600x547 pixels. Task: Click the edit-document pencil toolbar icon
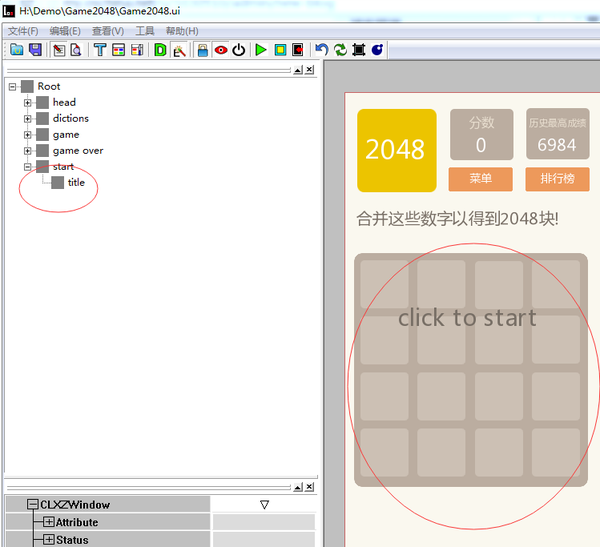point(59,50)
